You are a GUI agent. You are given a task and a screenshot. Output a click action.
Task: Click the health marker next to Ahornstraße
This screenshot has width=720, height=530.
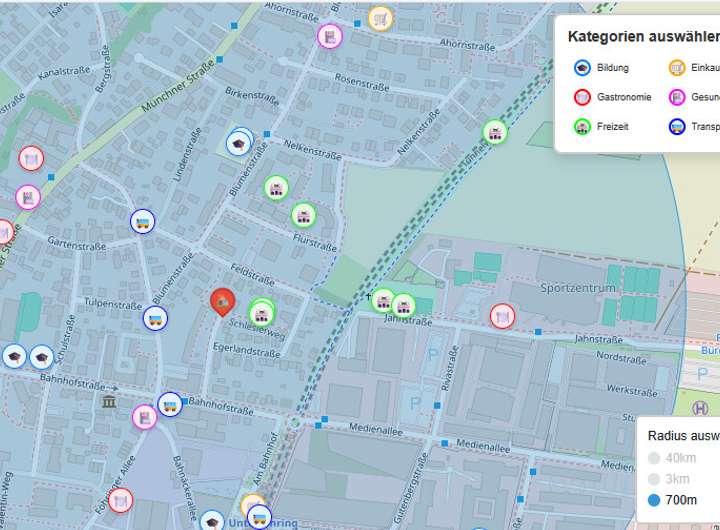tap(330, 36)
